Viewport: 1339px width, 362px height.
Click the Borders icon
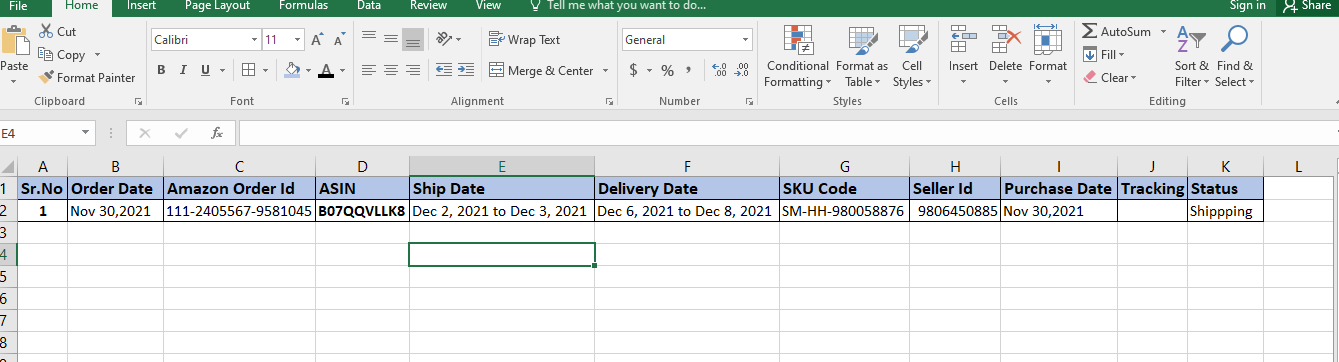249,70
